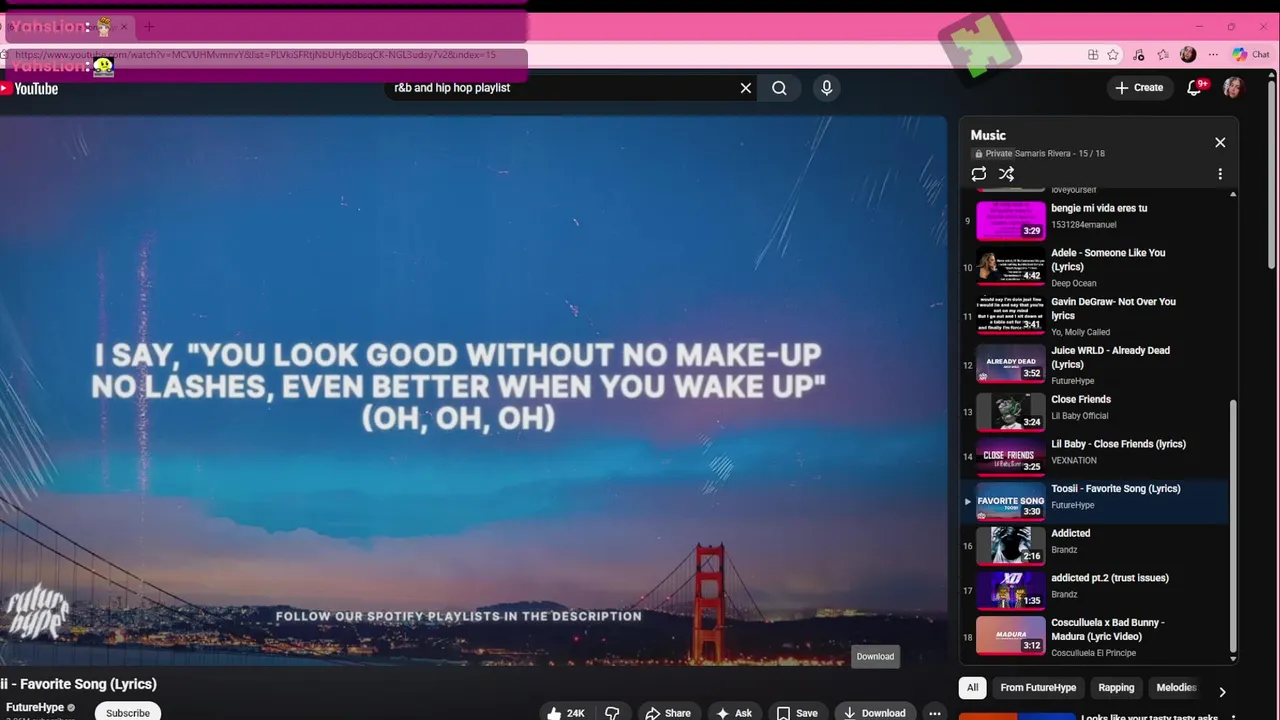Click the Music playlist title

988,135
